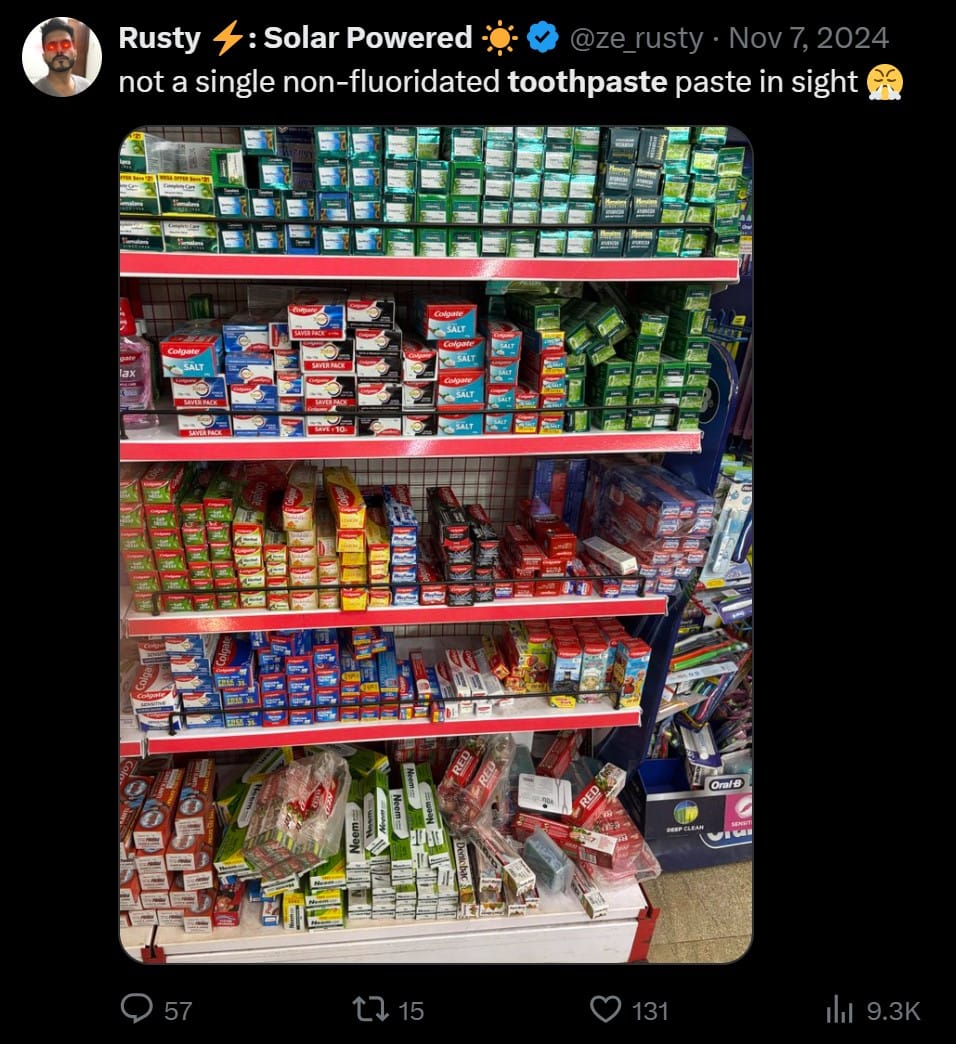Image resolution: width=956 pixels, height=1044 pixels.
Task: Open the view analytics bar chart icon
Action: click(x=839, y=1010)
